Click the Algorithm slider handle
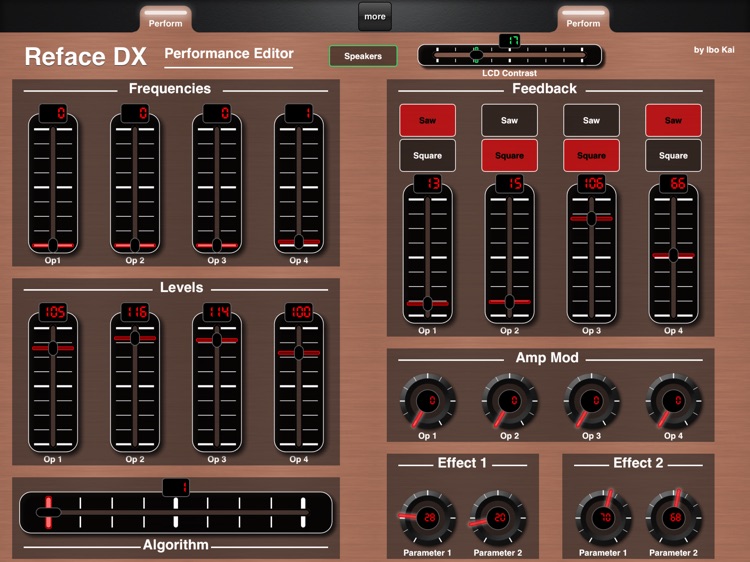Viewport: 750px width, 562px height. tap(48, 512)
